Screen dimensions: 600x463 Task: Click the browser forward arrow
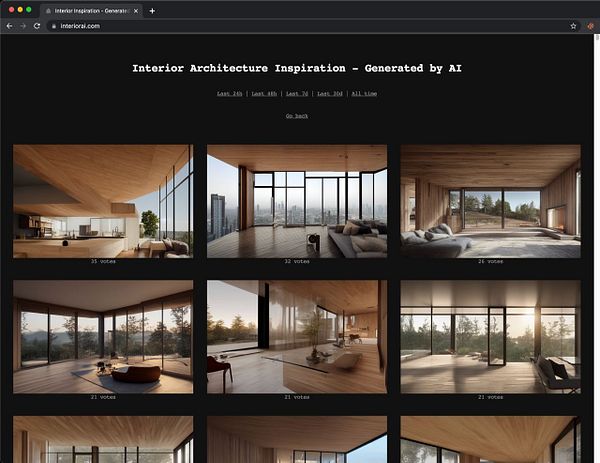pos(23,26)
